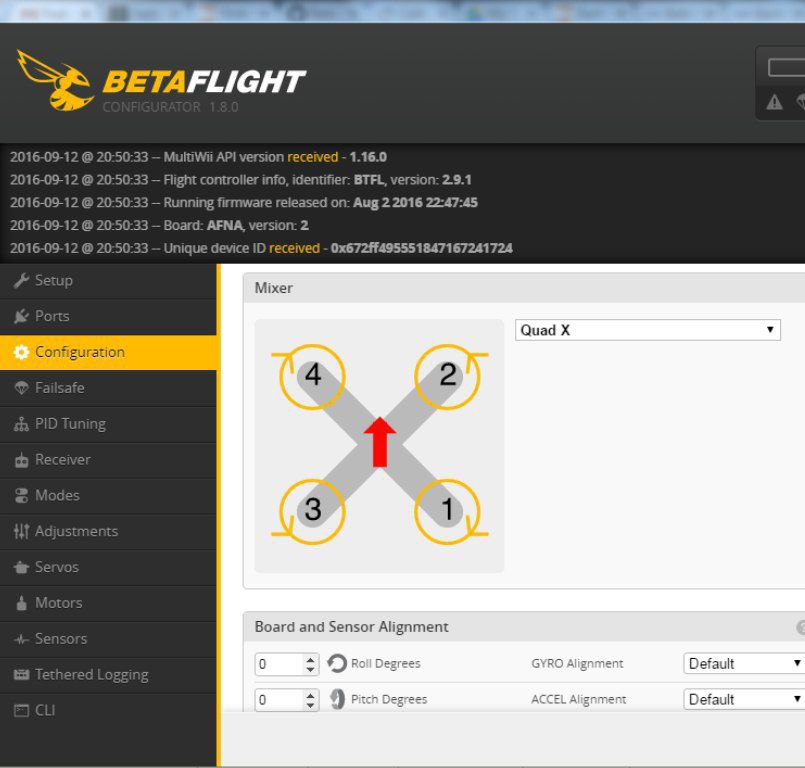
Task: Open the CLI tab
Action: 47,711
